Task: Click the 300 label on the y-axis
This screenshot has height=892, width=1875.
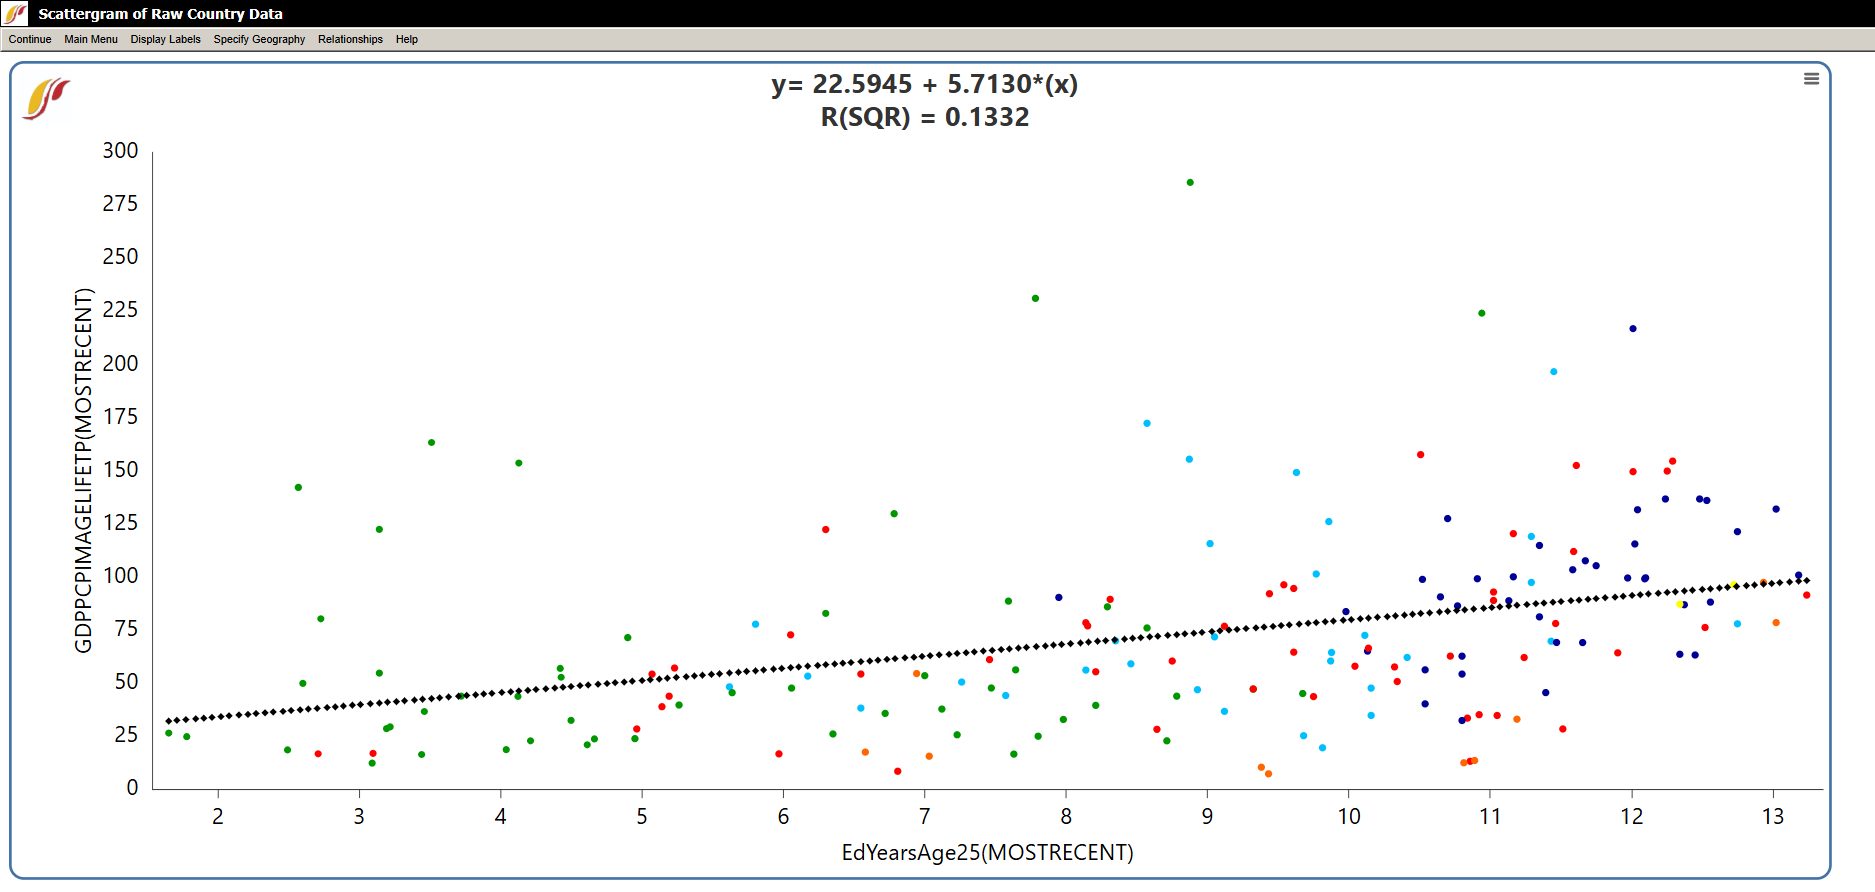Action: click(x=120, y=151)
